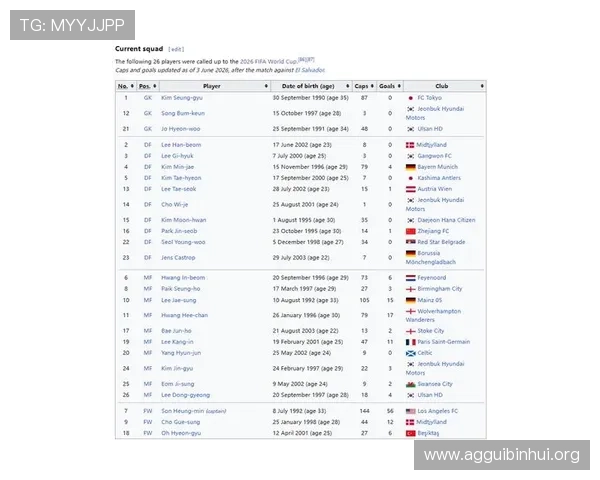Click the Scotland flag beside Celtic

click(411, 353)
